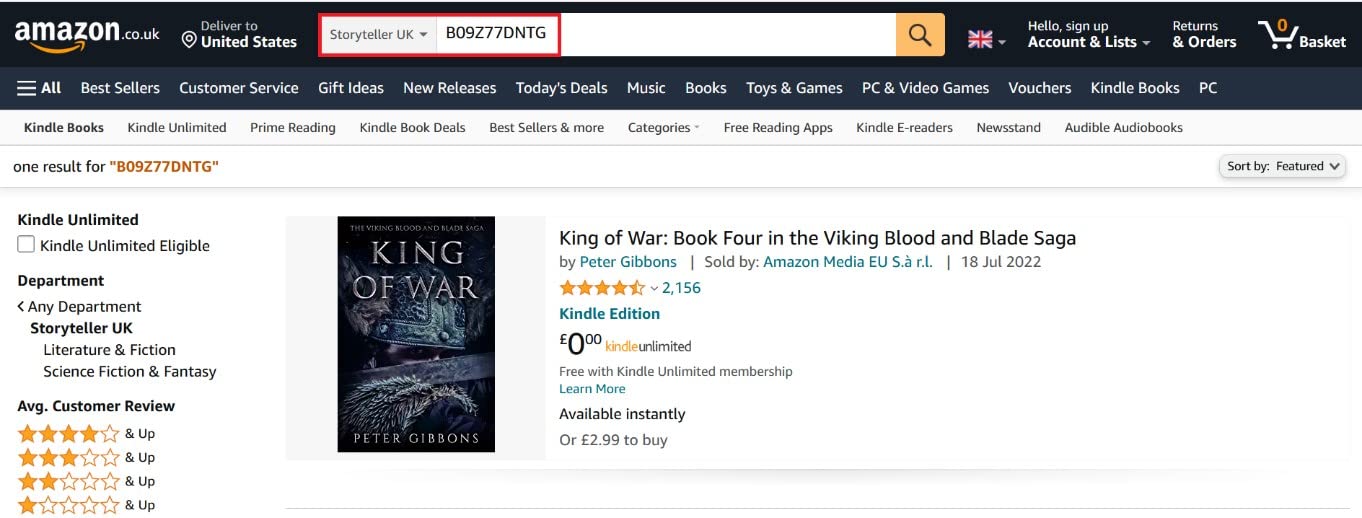Viewport: 1362px width, 518px height.
Task: Click the Deliver to location pin
Action: tap(188, 40)
